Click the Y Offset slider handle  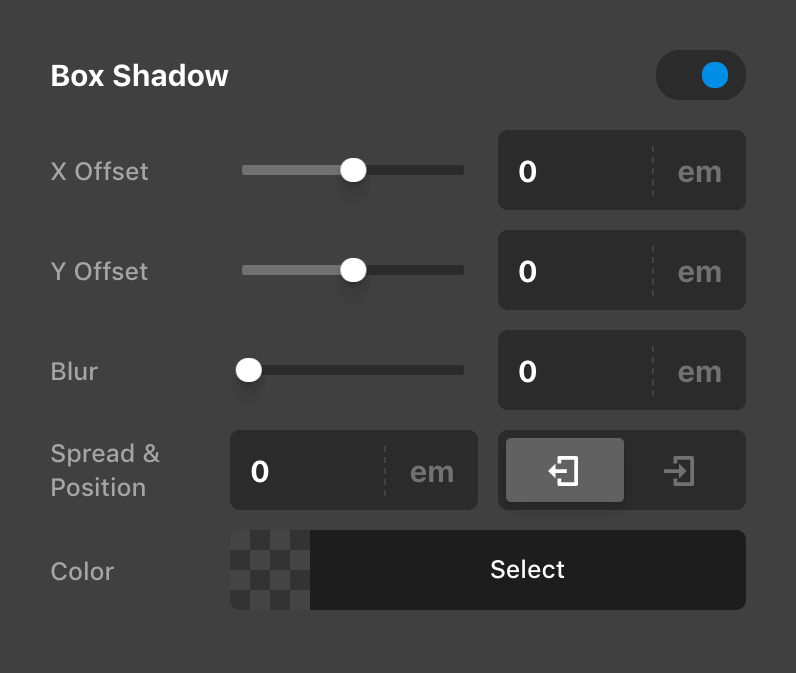pyautogui.click(x=353, y=270)
